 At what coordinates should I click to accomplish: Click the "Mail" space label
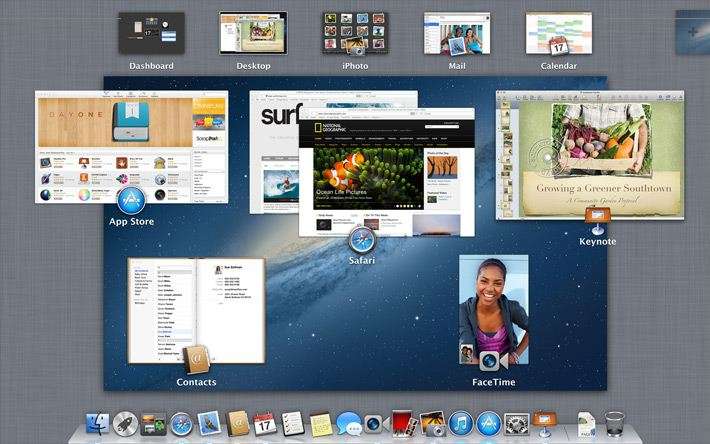tap(457, 66)
